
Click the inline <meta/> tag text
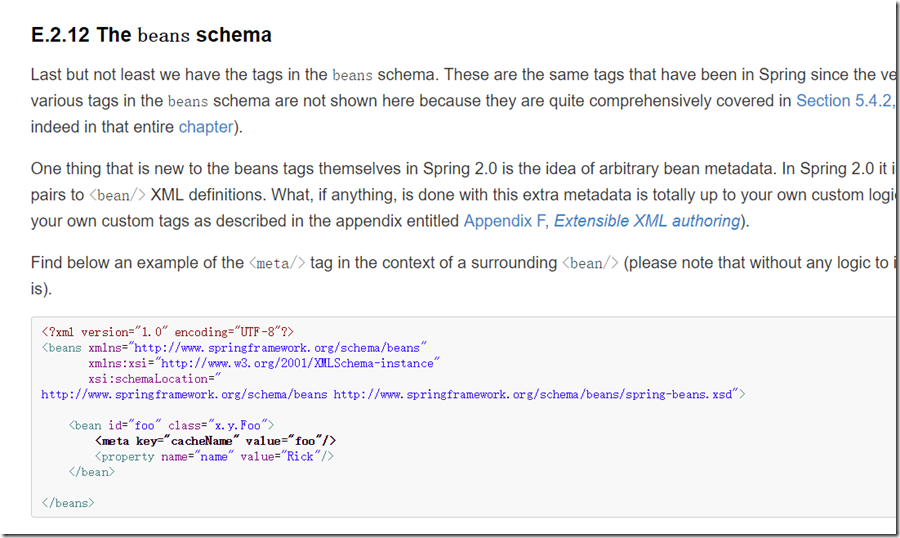click(x=277, y=264)
